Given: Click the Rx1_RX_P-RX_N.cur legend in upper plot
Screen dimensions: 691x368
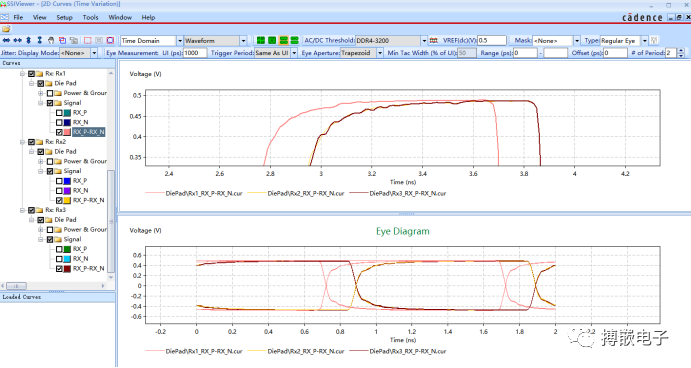Looking at the screenshot, I should (x=194, y=193).
